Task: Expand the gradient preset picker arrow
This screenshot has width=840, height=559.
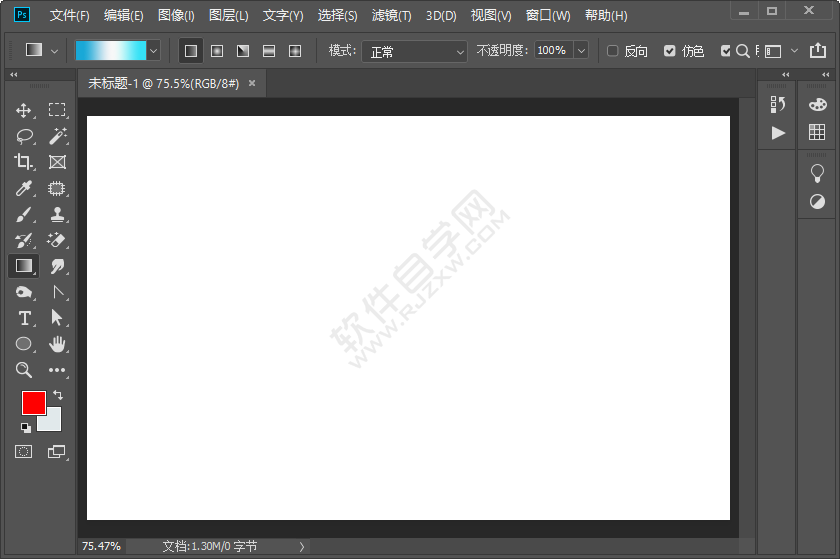Action: pos(153,50)
